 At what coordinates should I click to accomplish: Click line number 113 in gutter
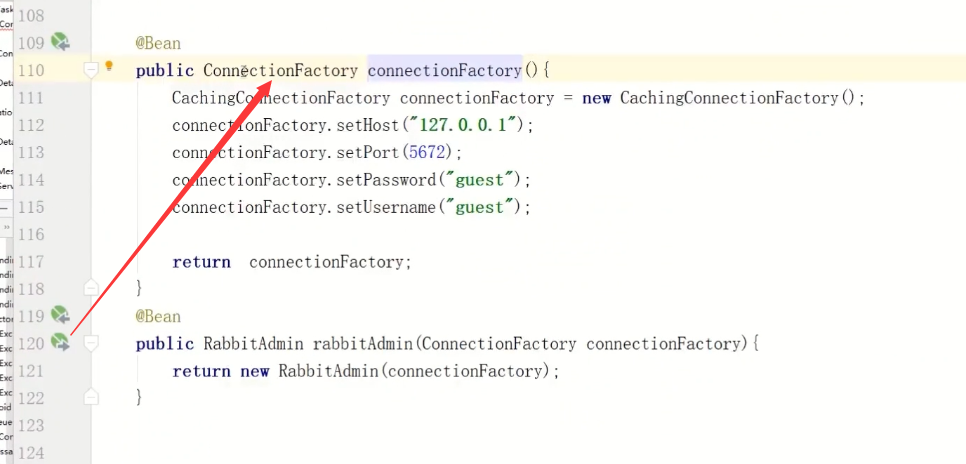pyautogui.click(x=31, y=152)
